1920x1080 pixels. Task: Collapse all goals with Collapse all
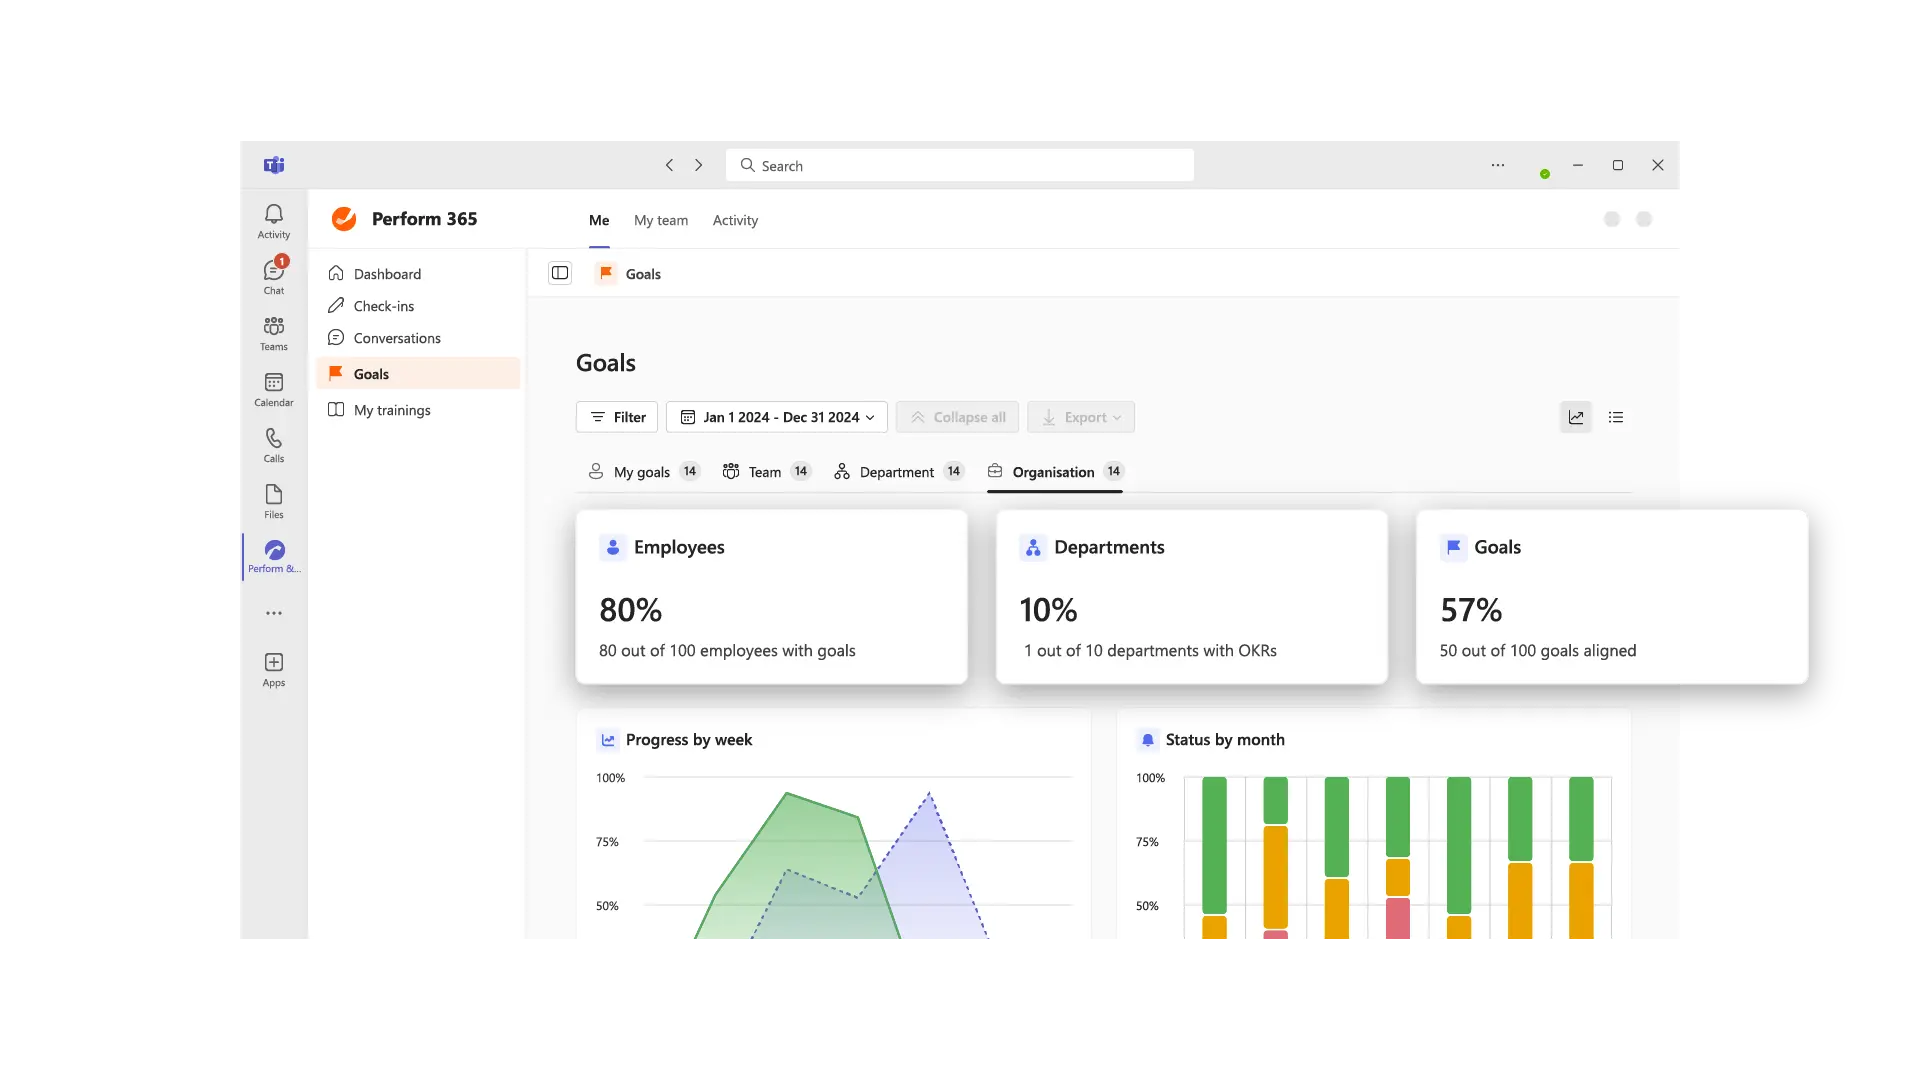point(957,417)
